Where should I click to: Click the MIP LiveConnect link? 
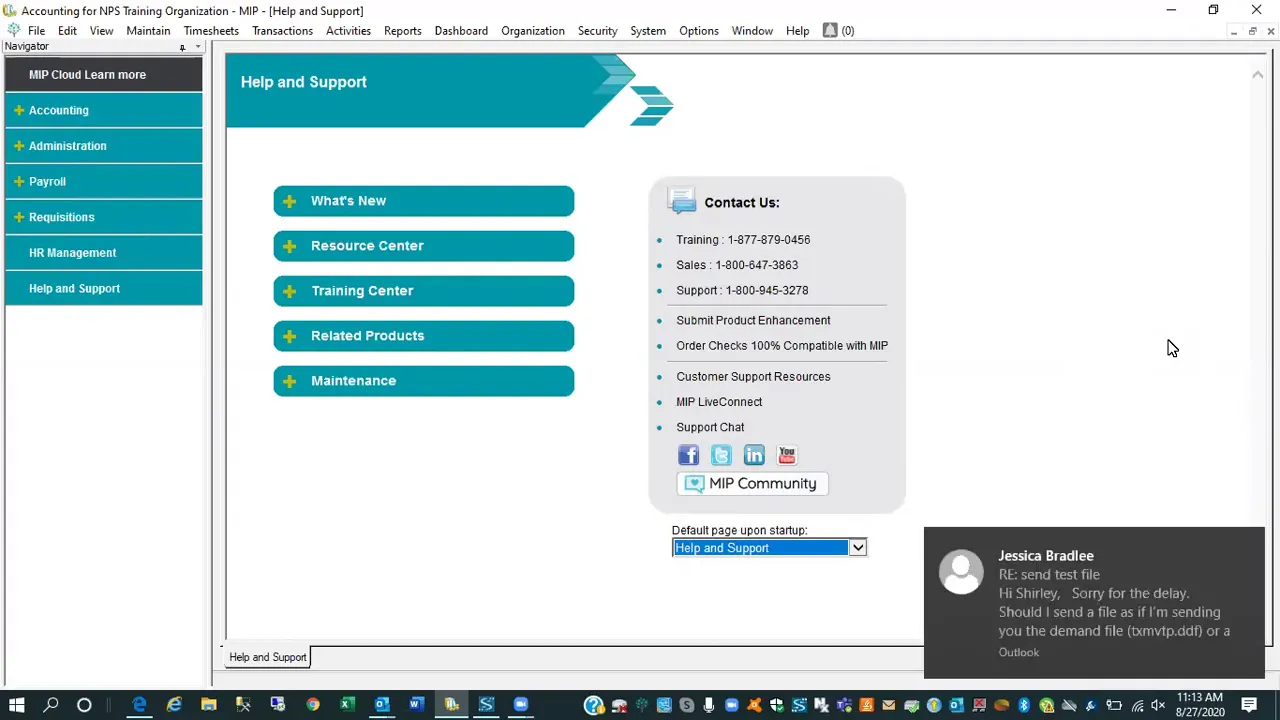(x=719, y=402)
